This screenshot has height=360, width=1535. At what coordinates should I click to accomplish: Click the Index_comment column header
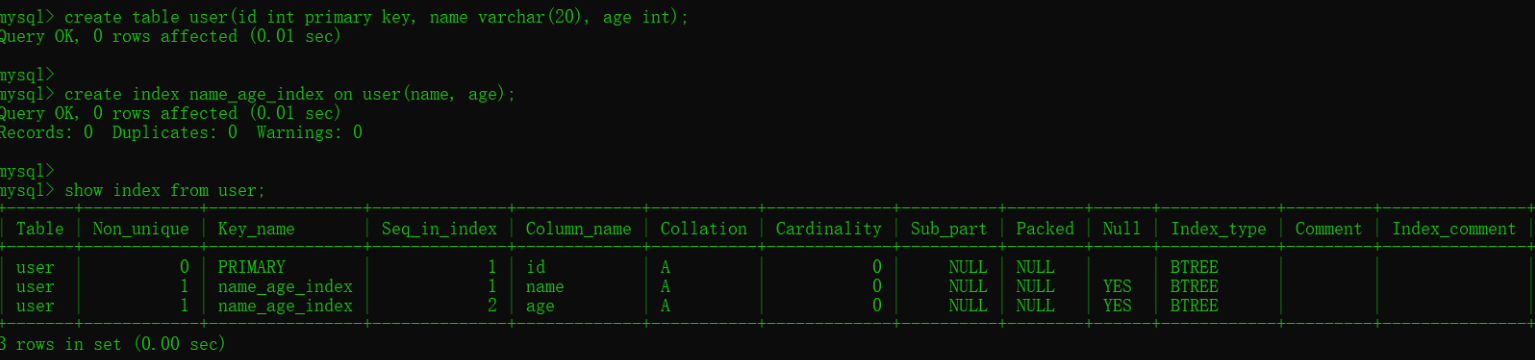(1454, 229)
